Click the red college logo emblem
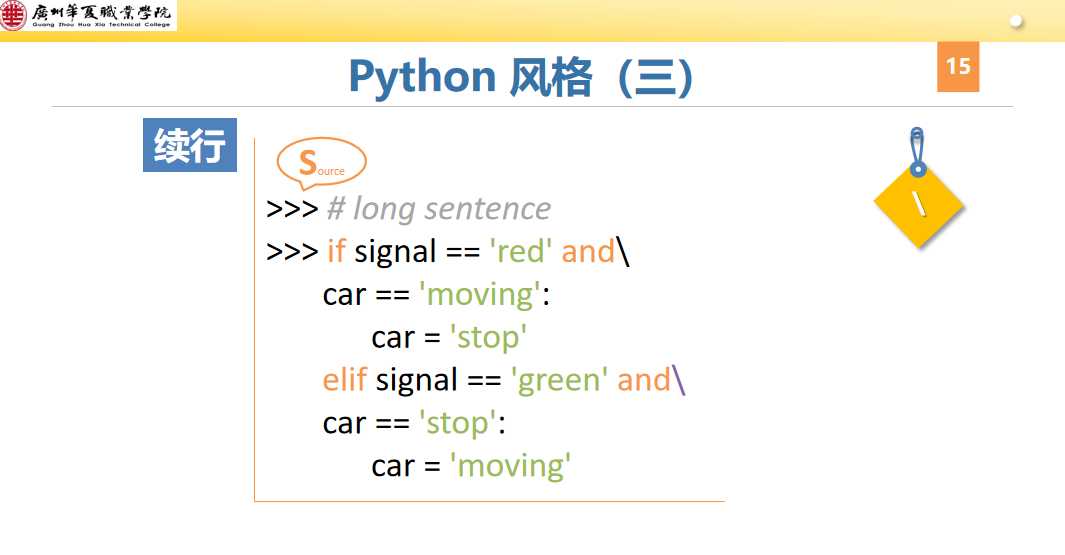Image resolution: width=1065 pixels, height=555 pixels. coord(14,16)
